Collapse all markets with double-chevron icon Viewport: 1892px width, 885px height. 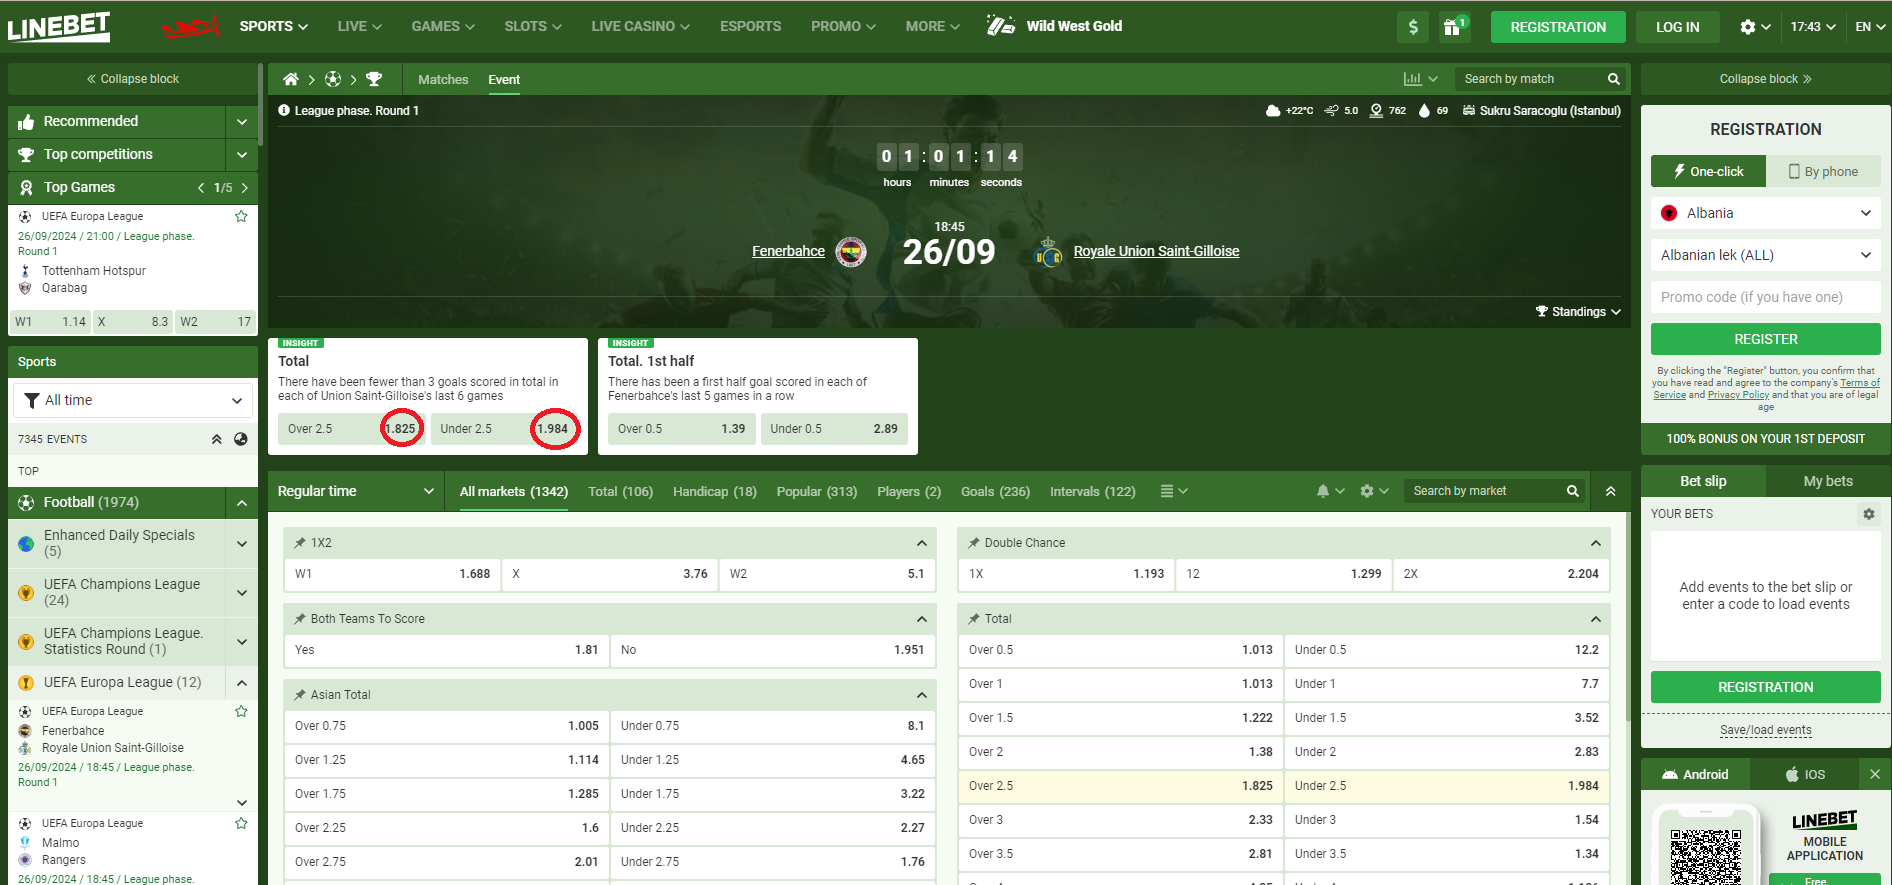point(1610,491)
